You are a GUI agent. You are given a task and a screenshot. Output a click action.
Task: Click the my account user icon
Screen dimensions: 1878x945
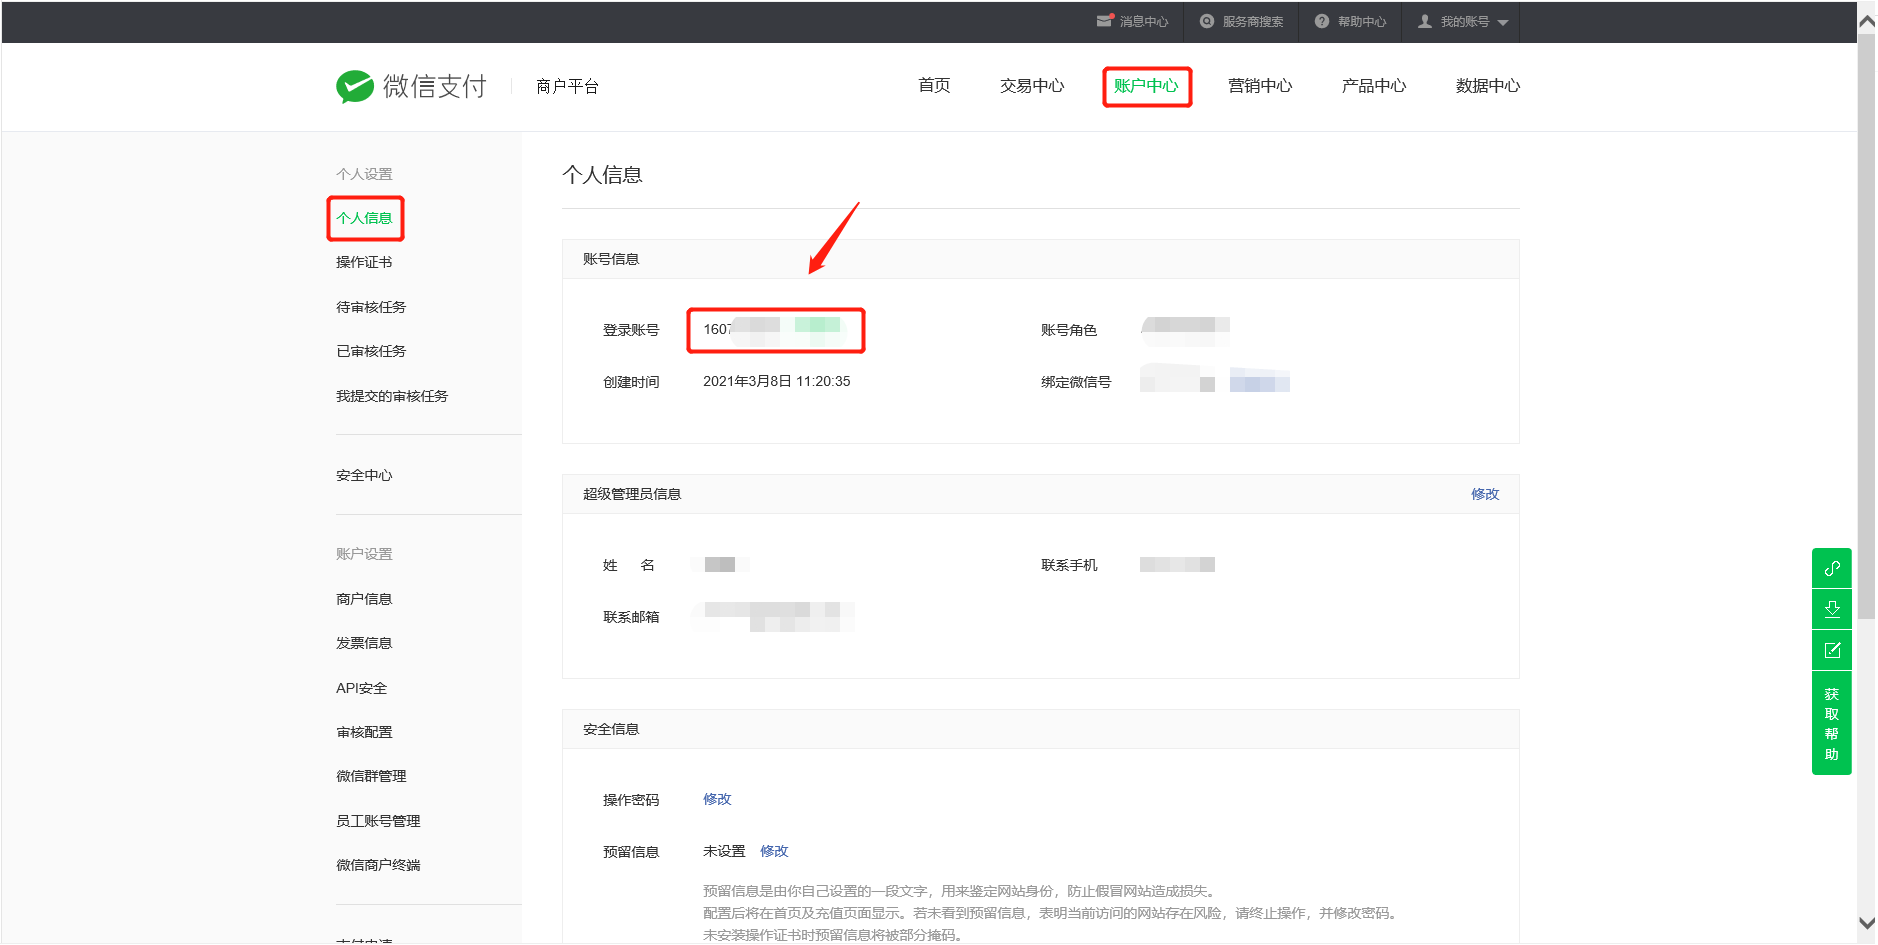(1425, 21)
